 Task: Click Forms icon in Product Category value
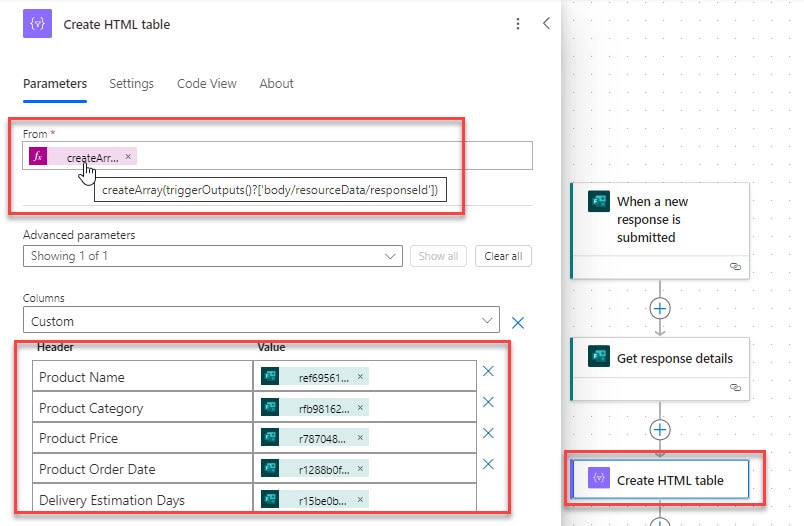270,408
